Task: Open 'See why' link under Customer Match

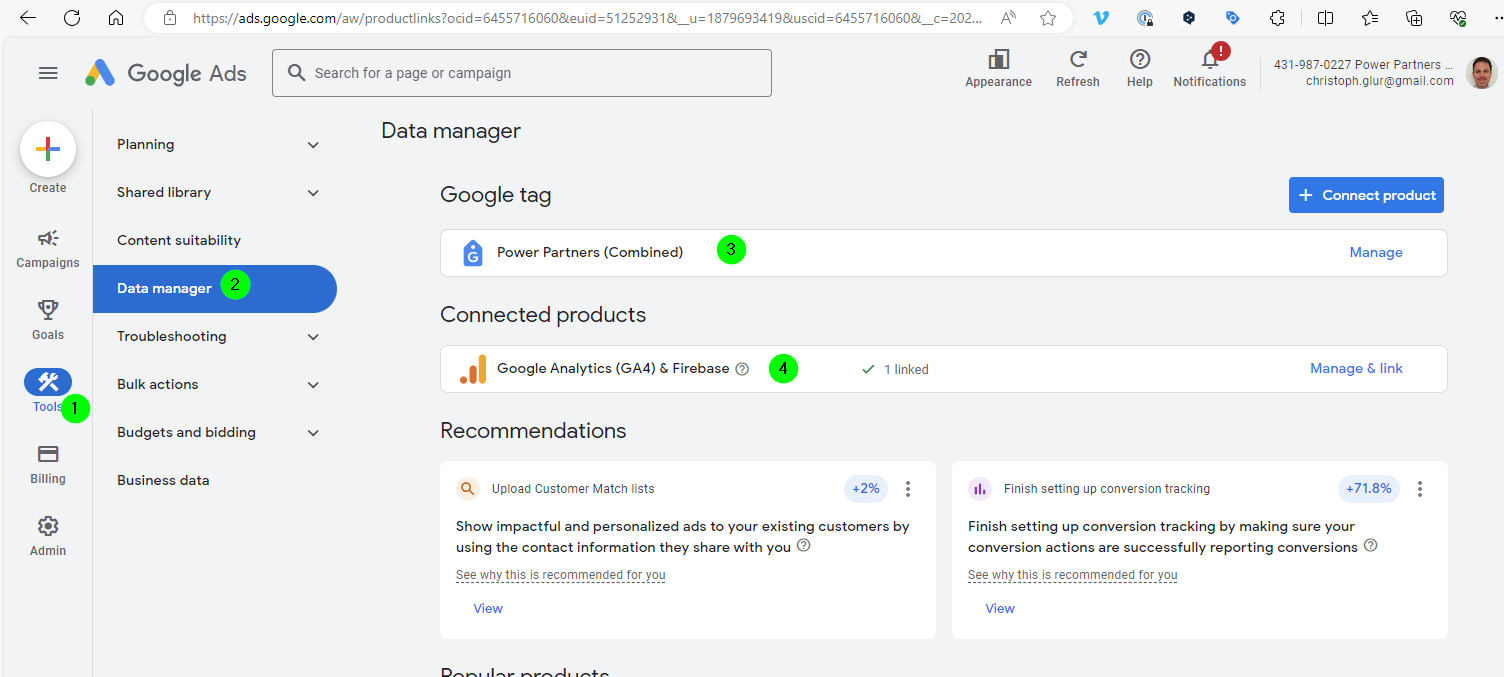Action: (x=561, y=575)
